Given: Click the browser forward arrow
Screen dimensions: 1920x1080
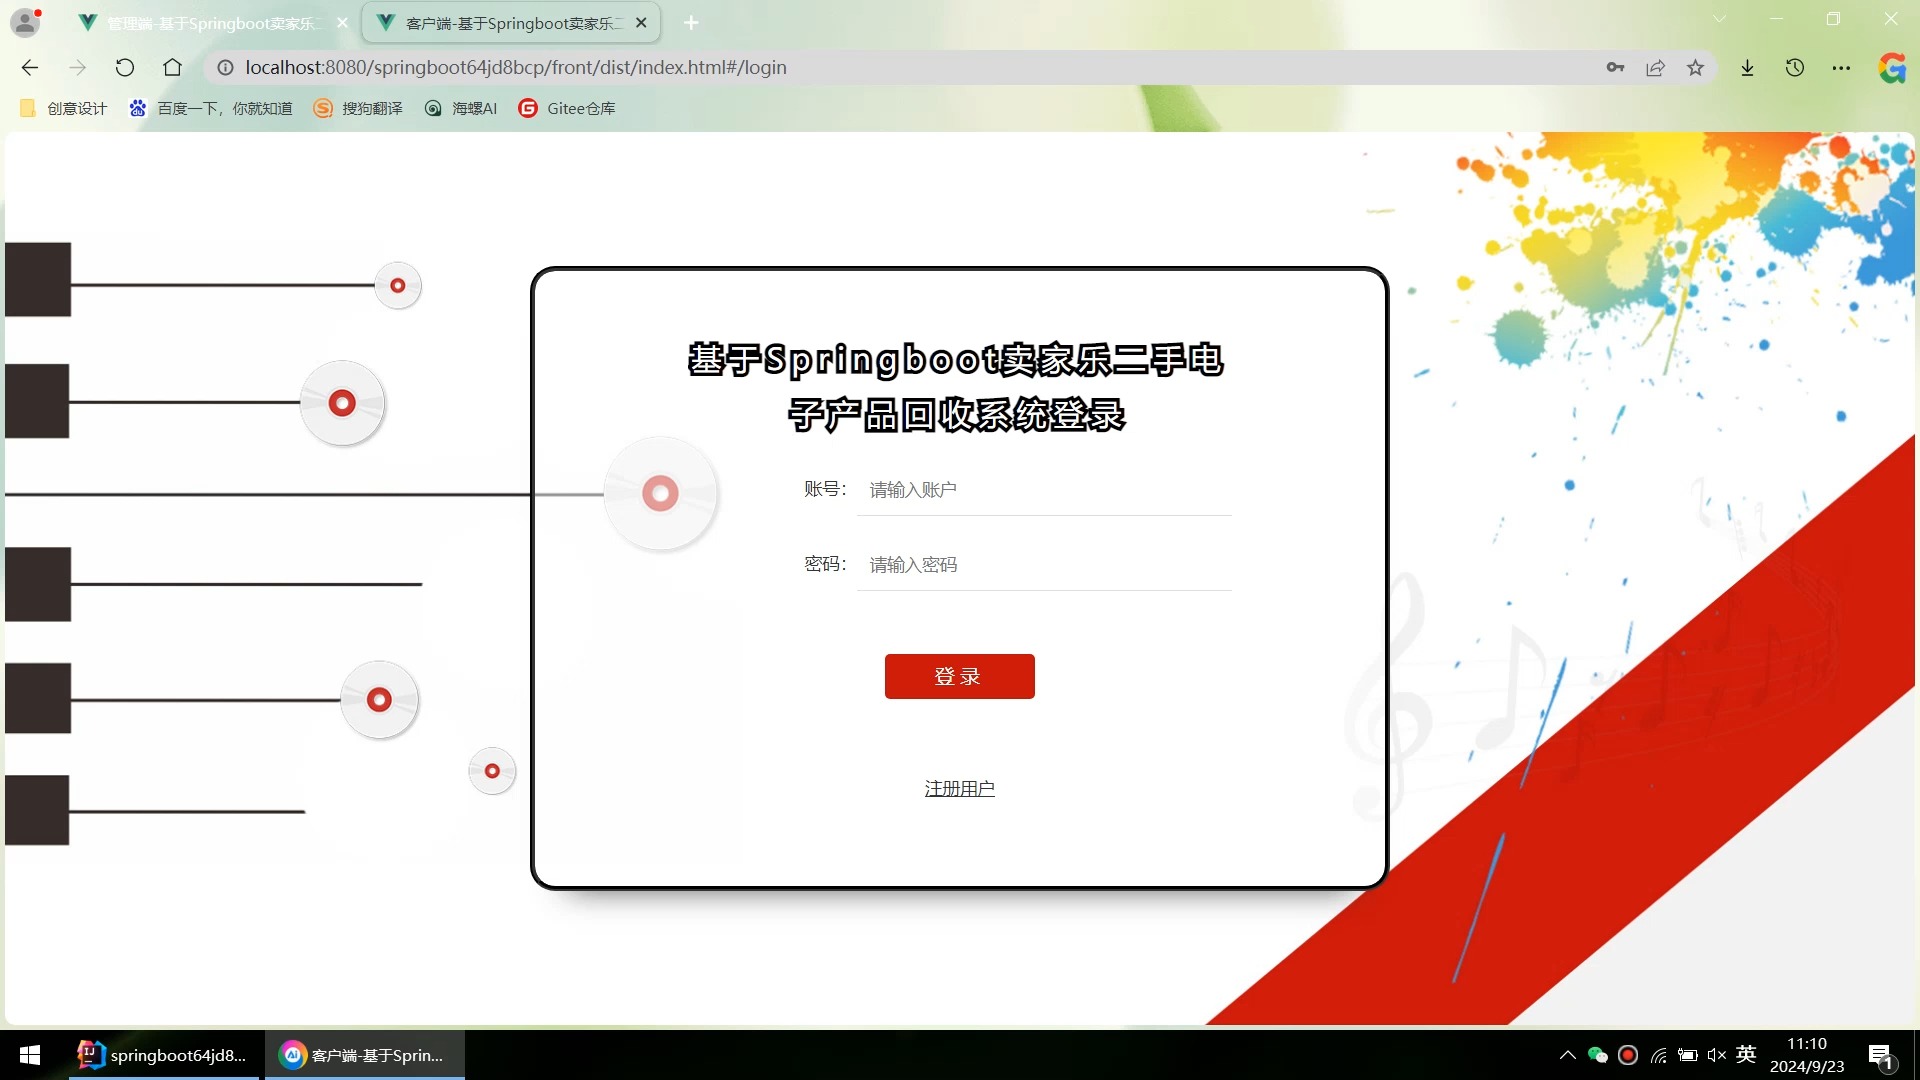Looking at the screenshot, I should pyautogui.click(x=77, y=67).
